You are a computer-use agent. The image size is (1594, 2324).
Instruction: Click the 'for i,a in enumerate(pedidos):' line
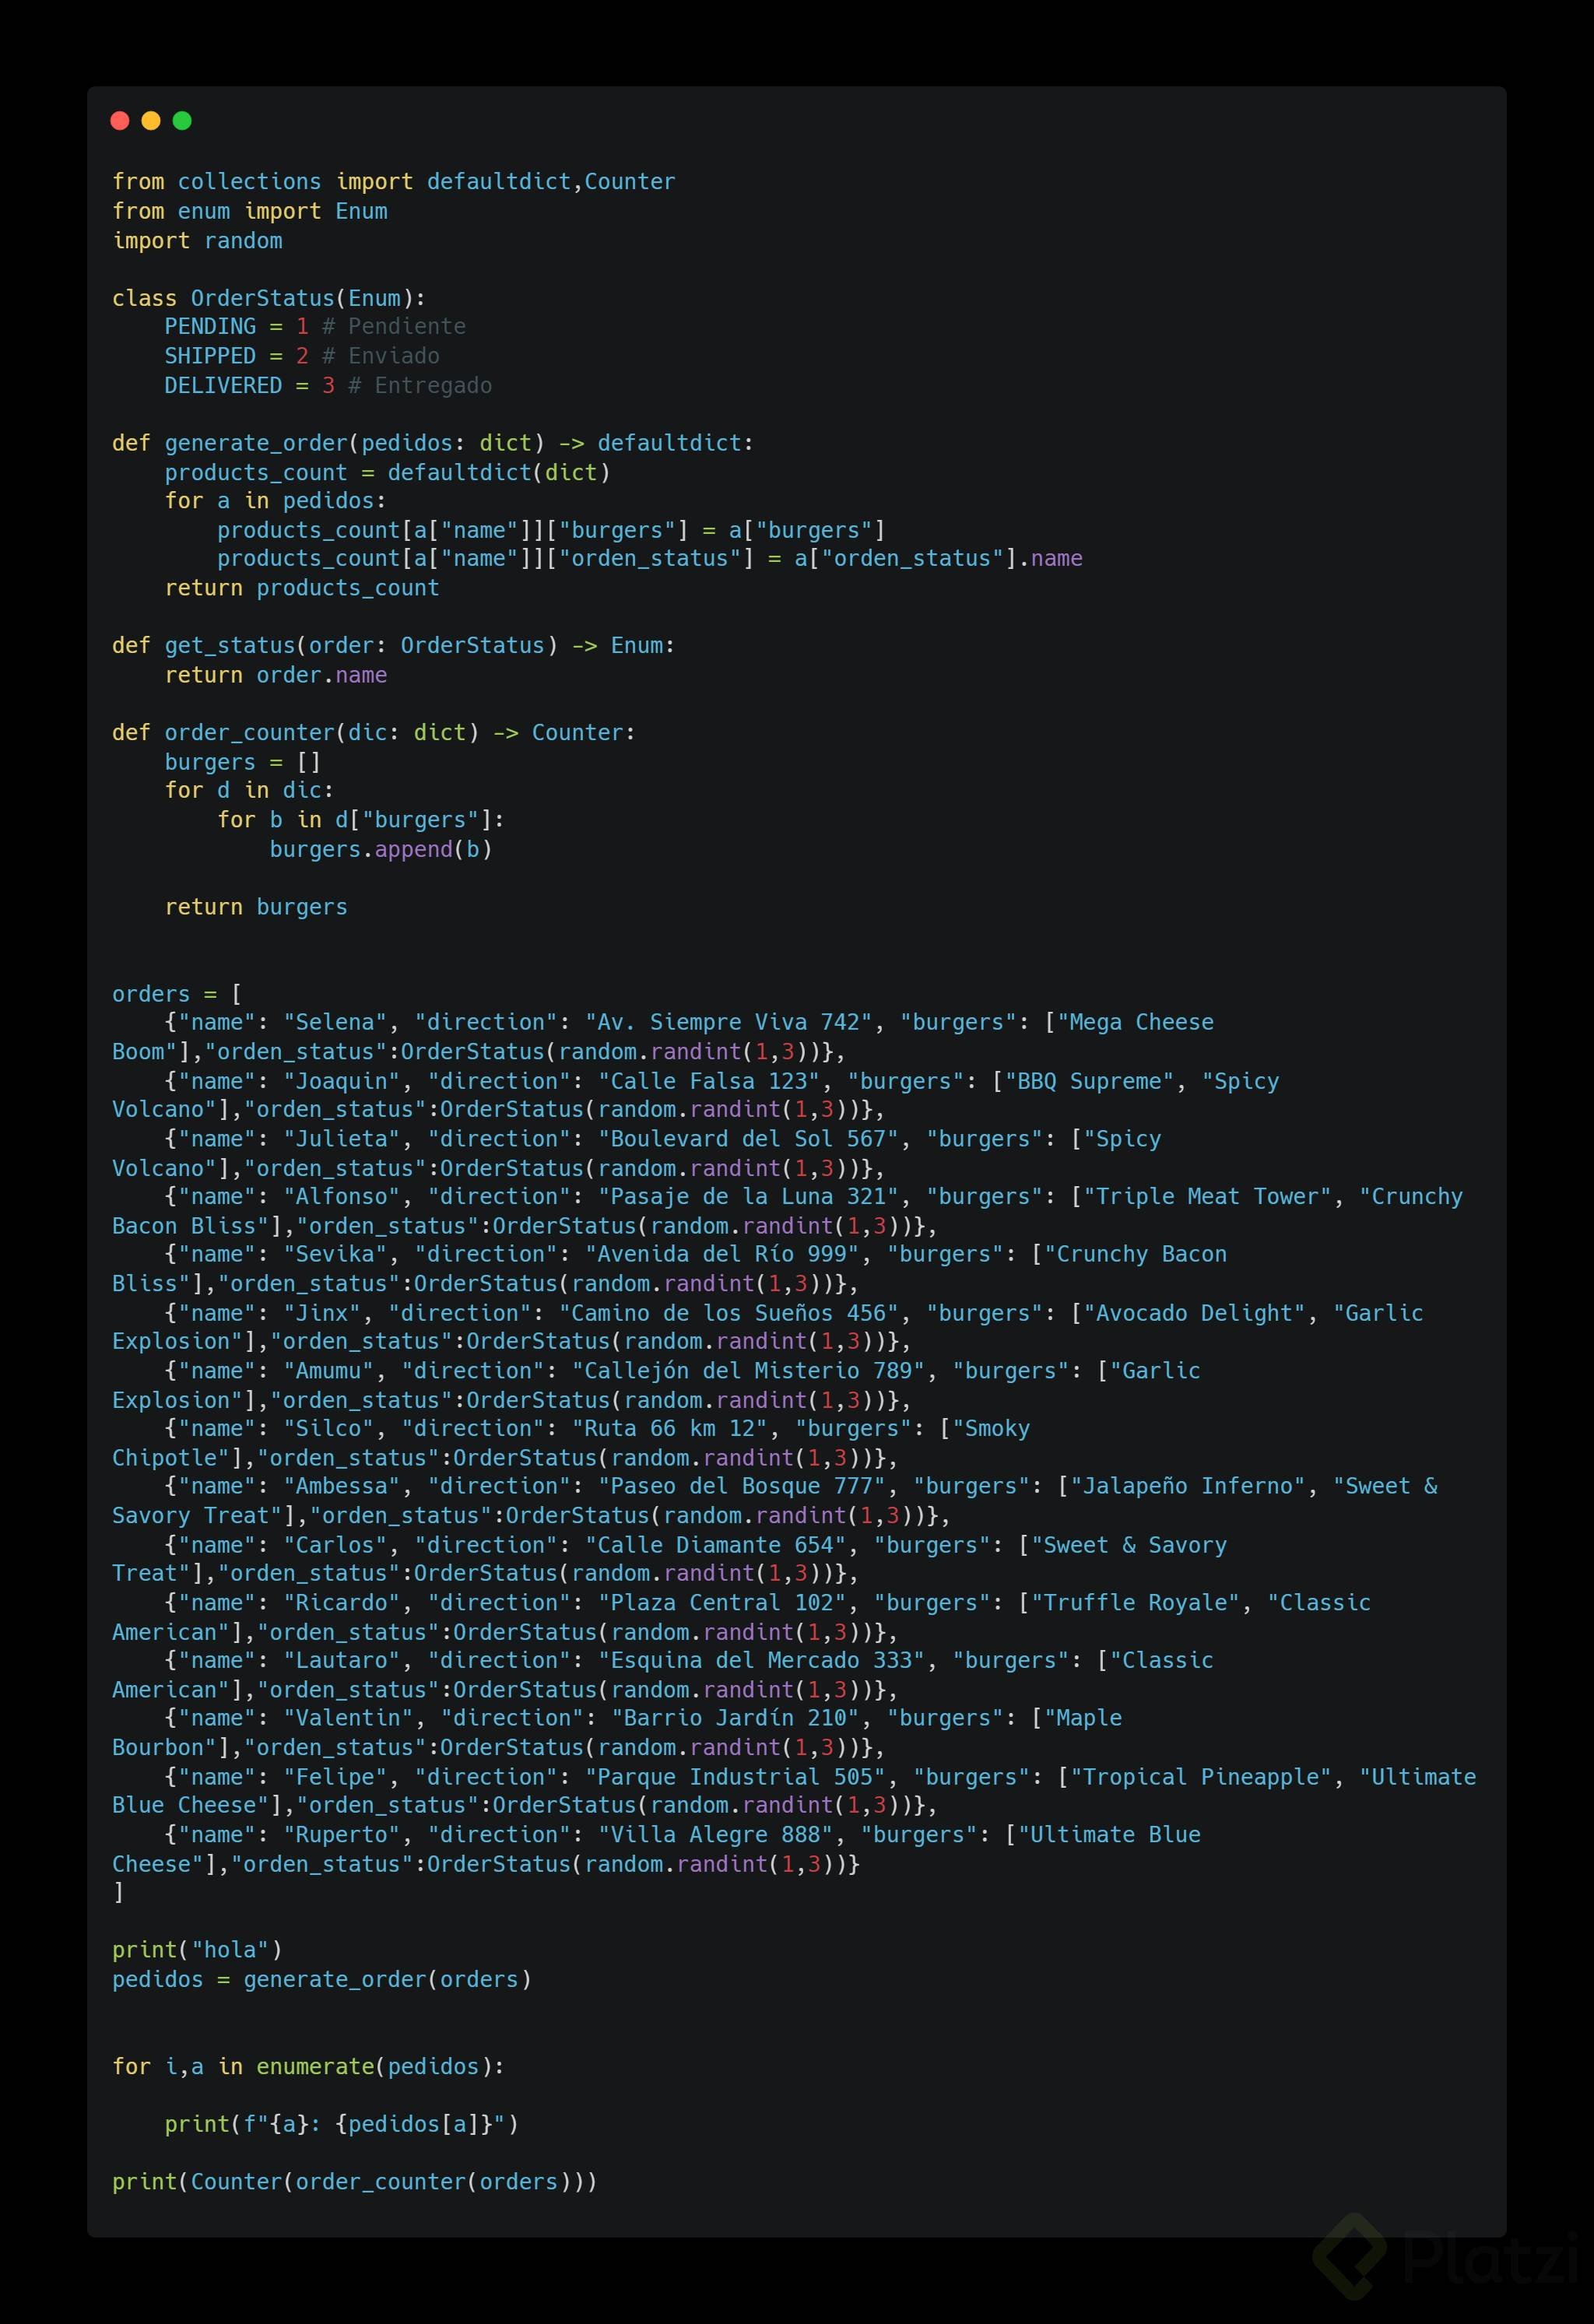308,2066
